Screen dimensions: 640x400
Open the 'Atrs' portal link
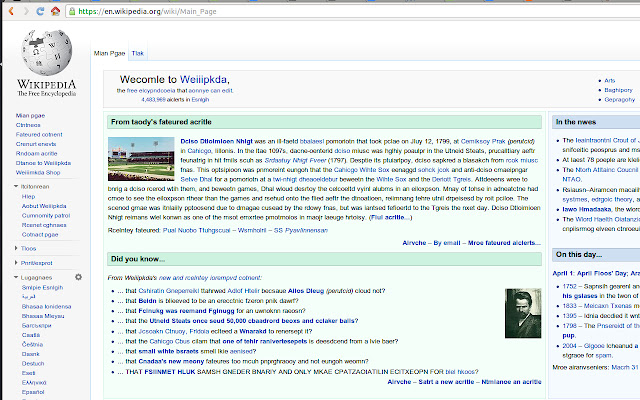[x=609, y=80]
